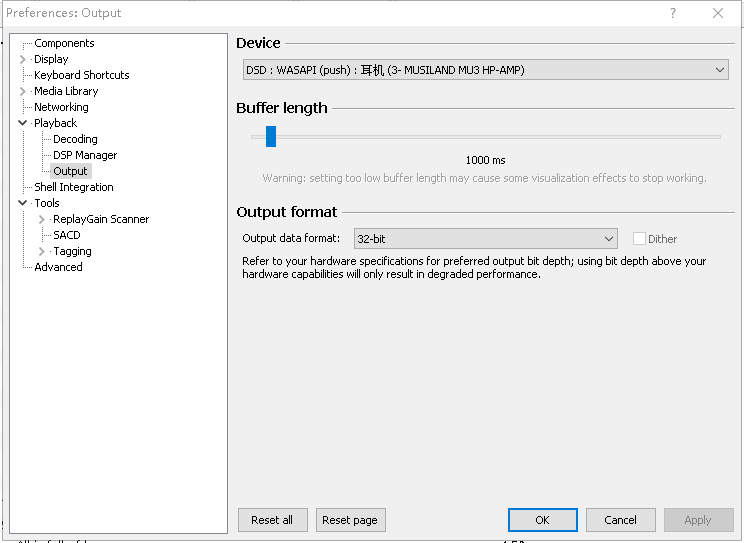Collapse the Playback tree node
Screen dimensions: 744x543
pos(23,123)
